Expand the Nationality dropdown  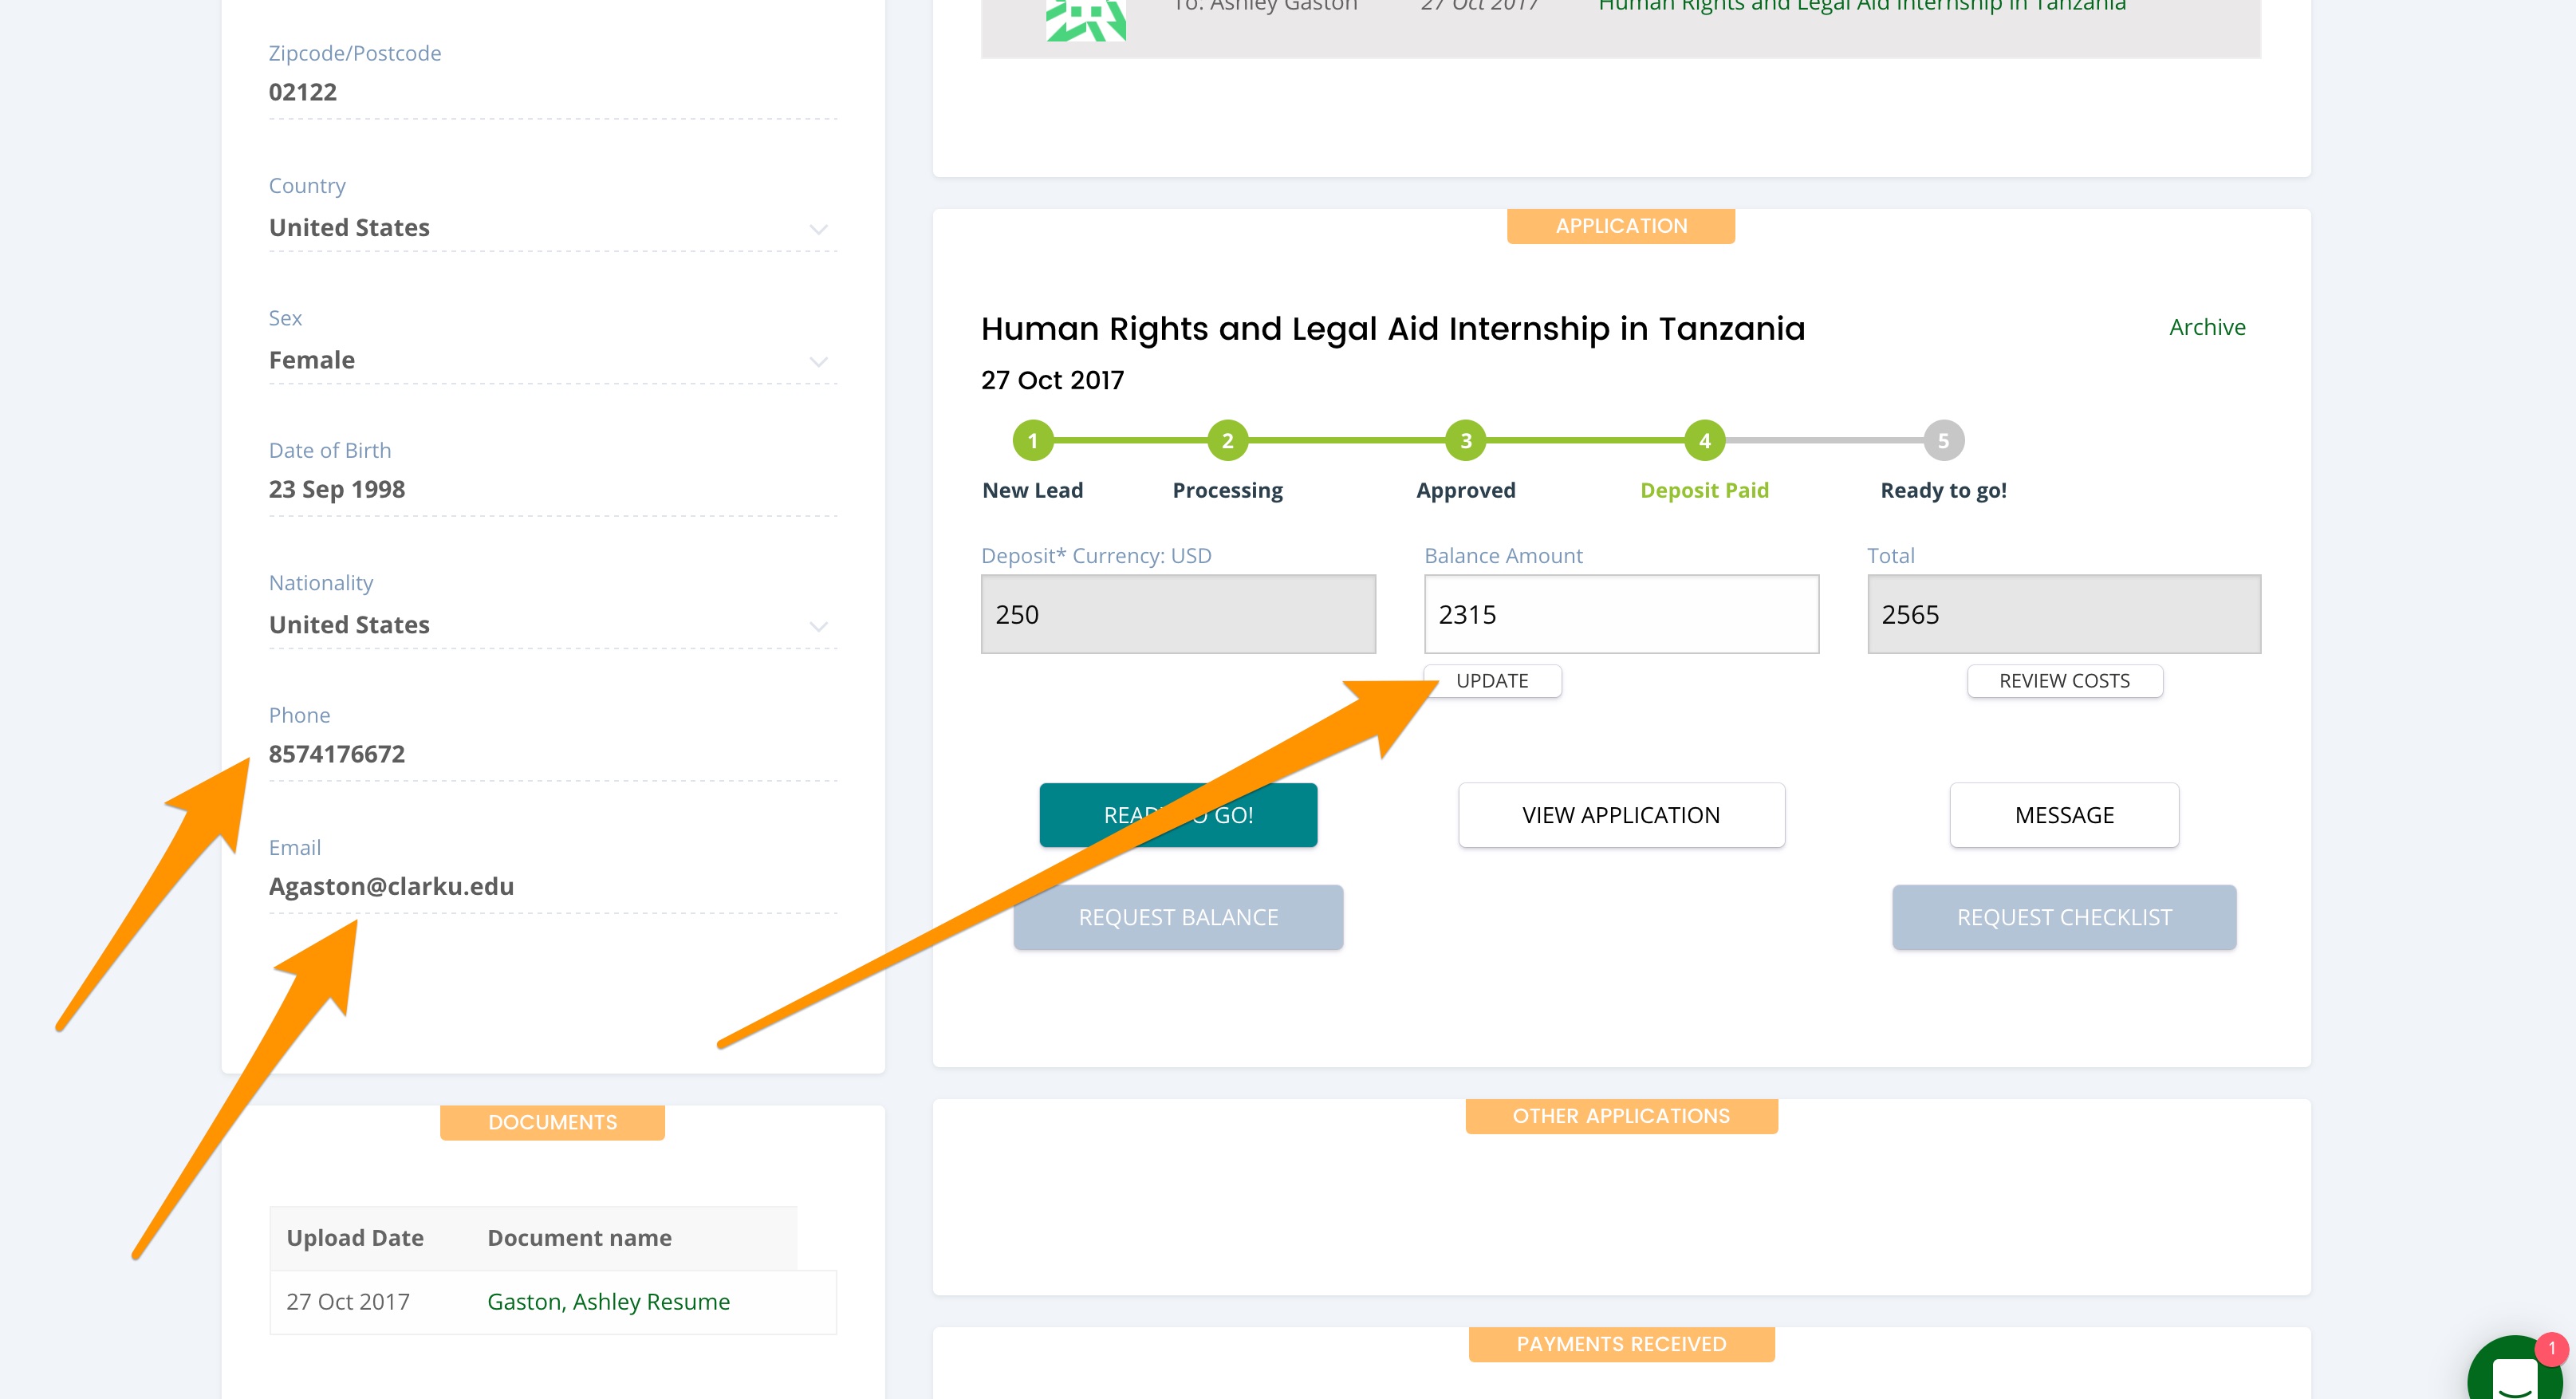point(818,626)
